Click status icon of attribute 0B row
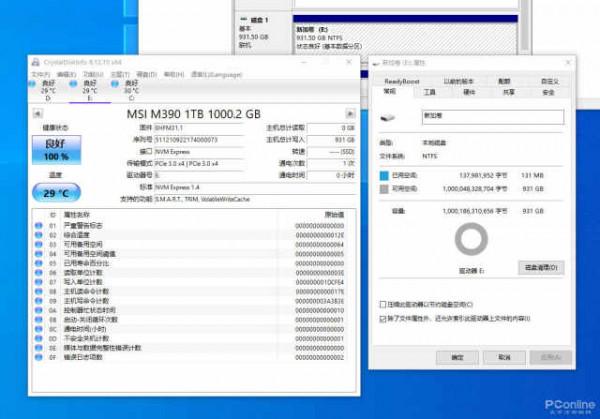This screenshot has height=419, width=600. click(x=38, y=319)
